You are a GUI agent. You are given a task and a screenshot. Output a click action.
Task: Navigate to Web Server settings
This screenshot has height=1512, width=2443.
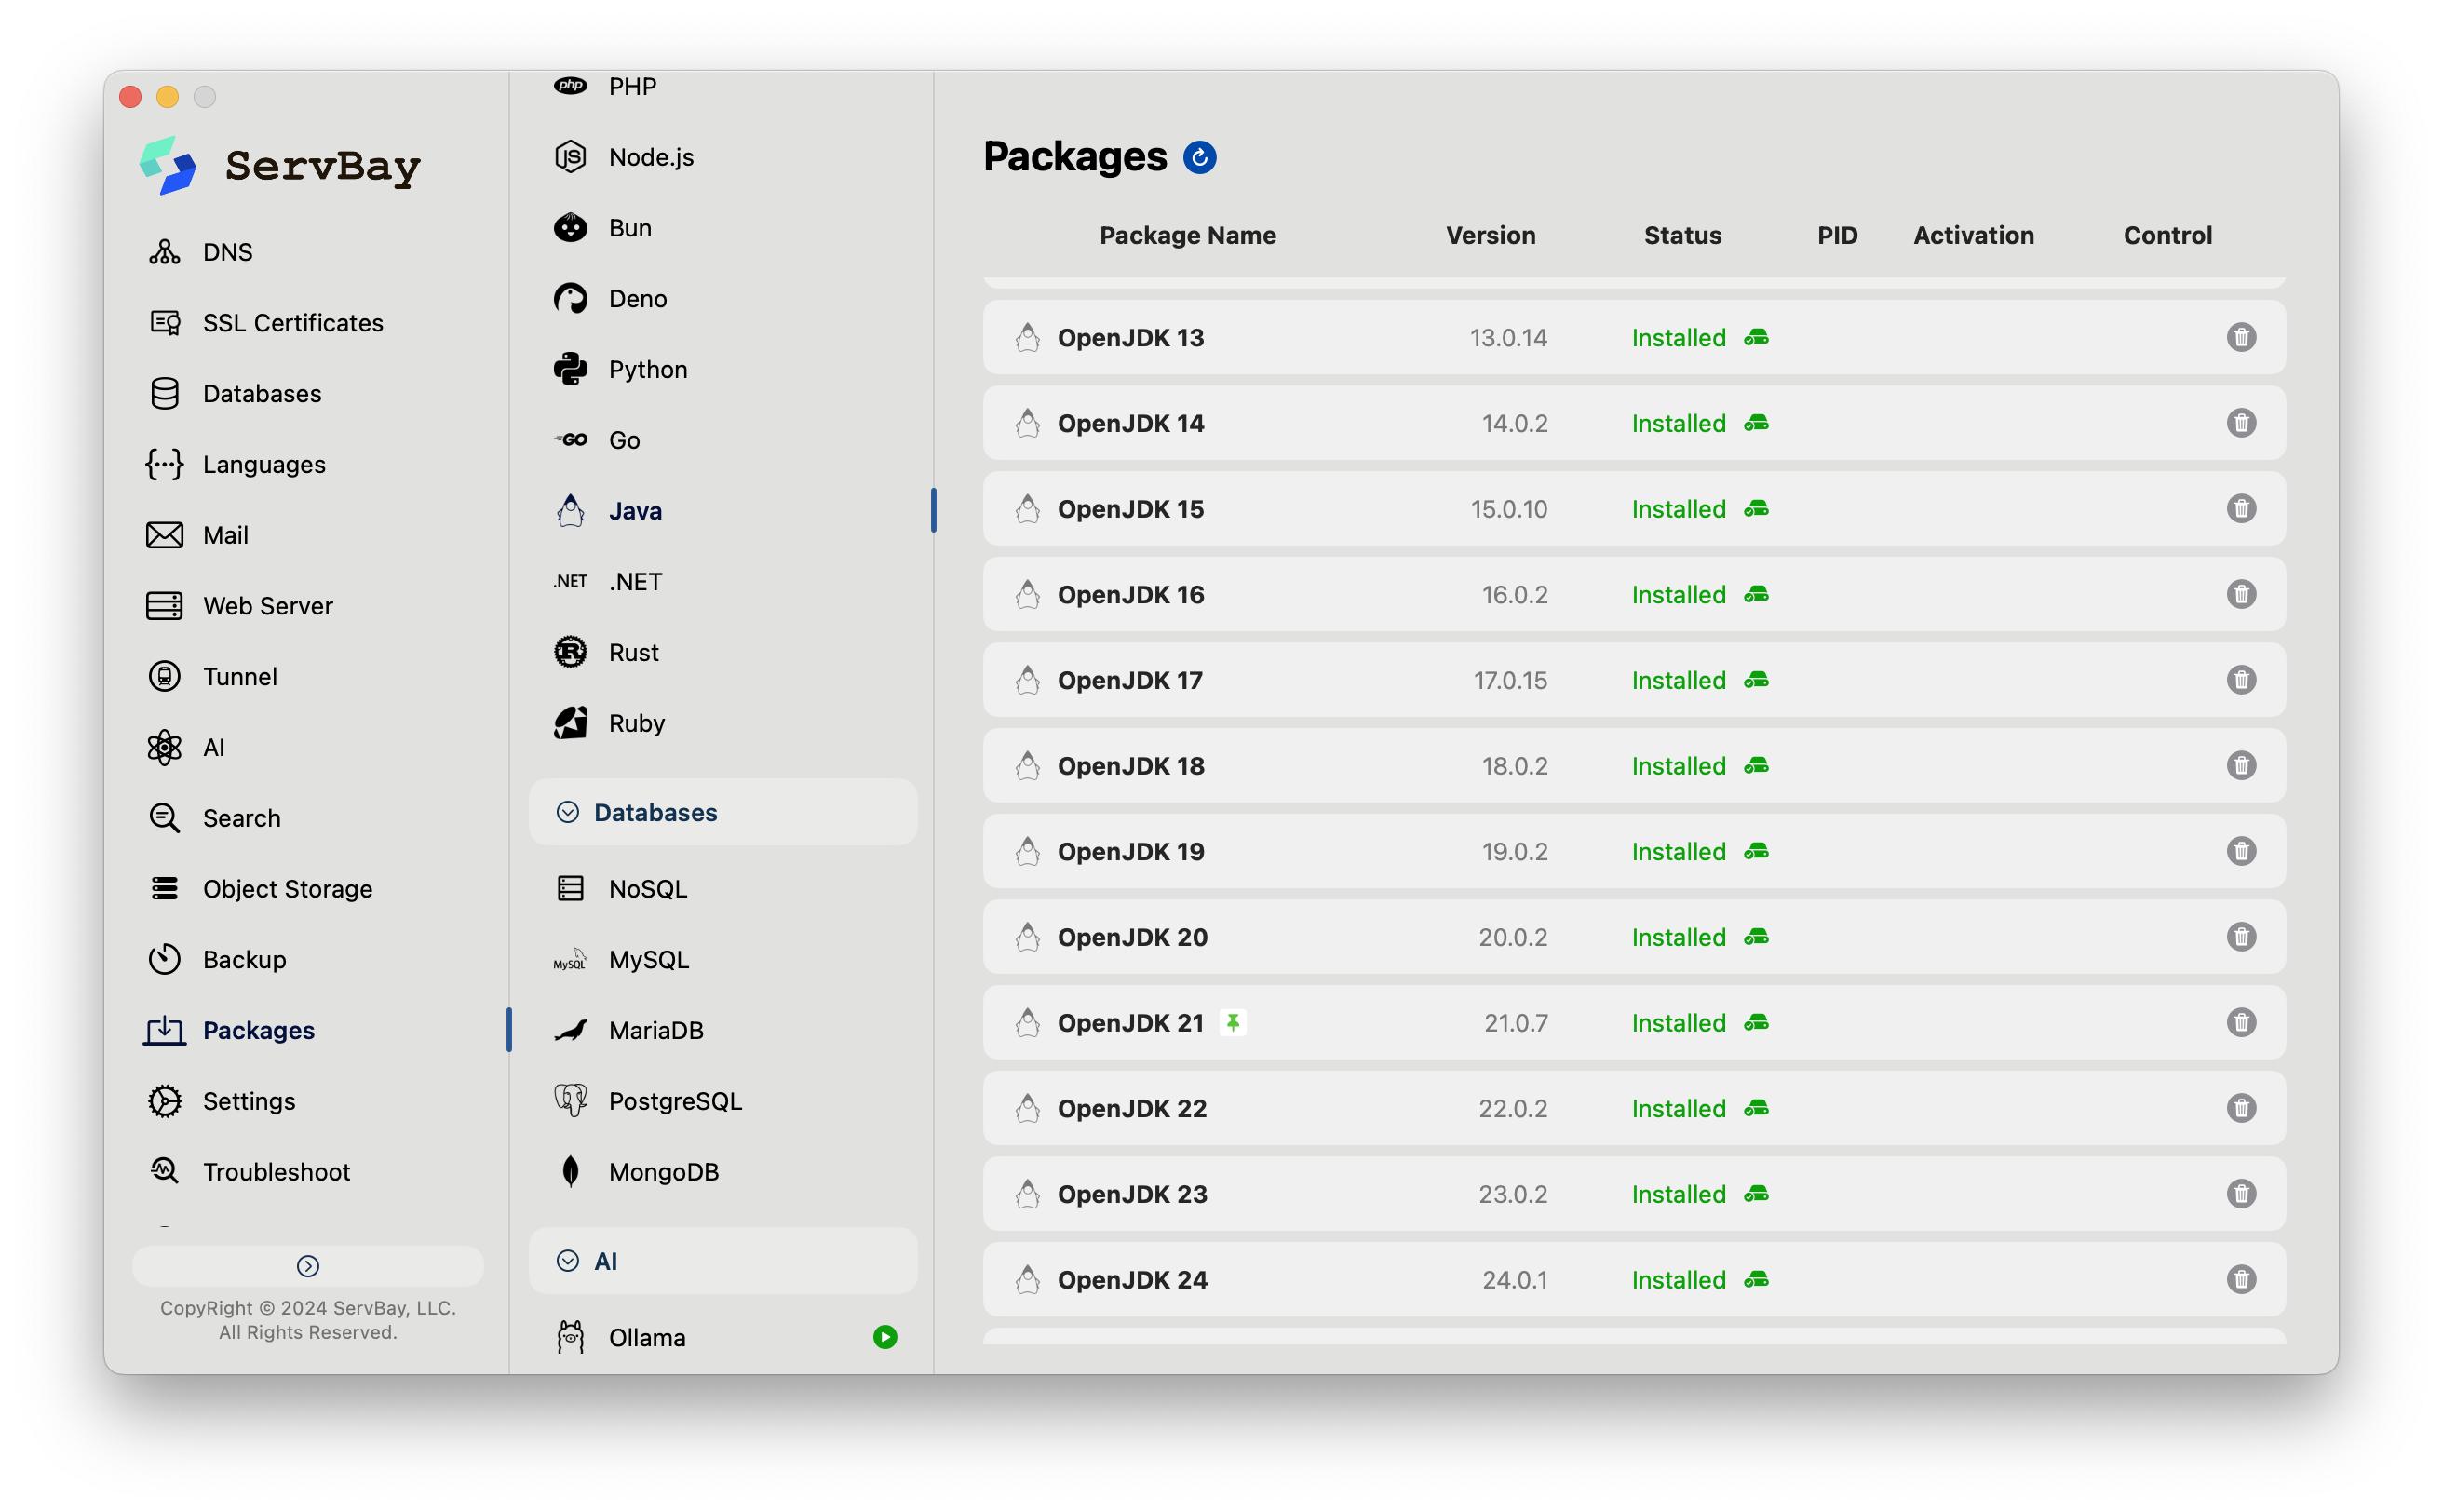[239, 606]
